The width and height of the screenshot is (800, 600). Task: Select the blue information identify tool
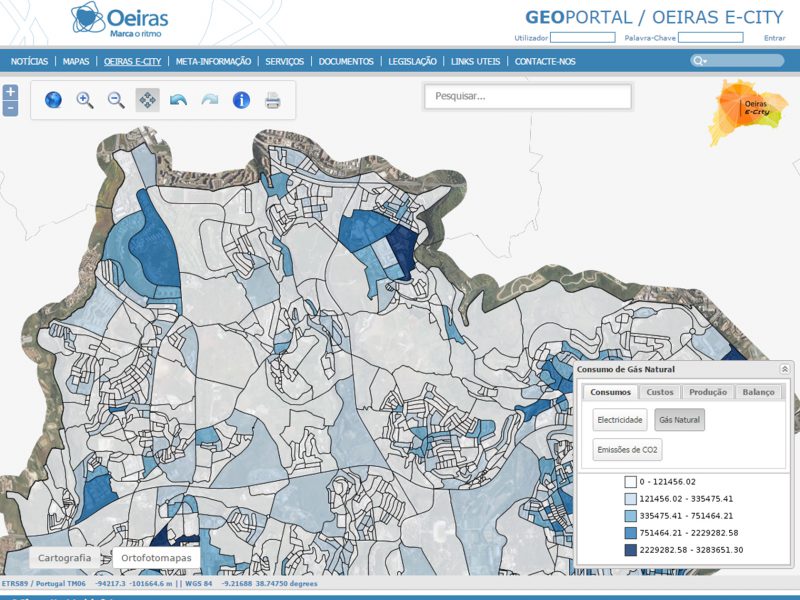click(x=241, y=100)
